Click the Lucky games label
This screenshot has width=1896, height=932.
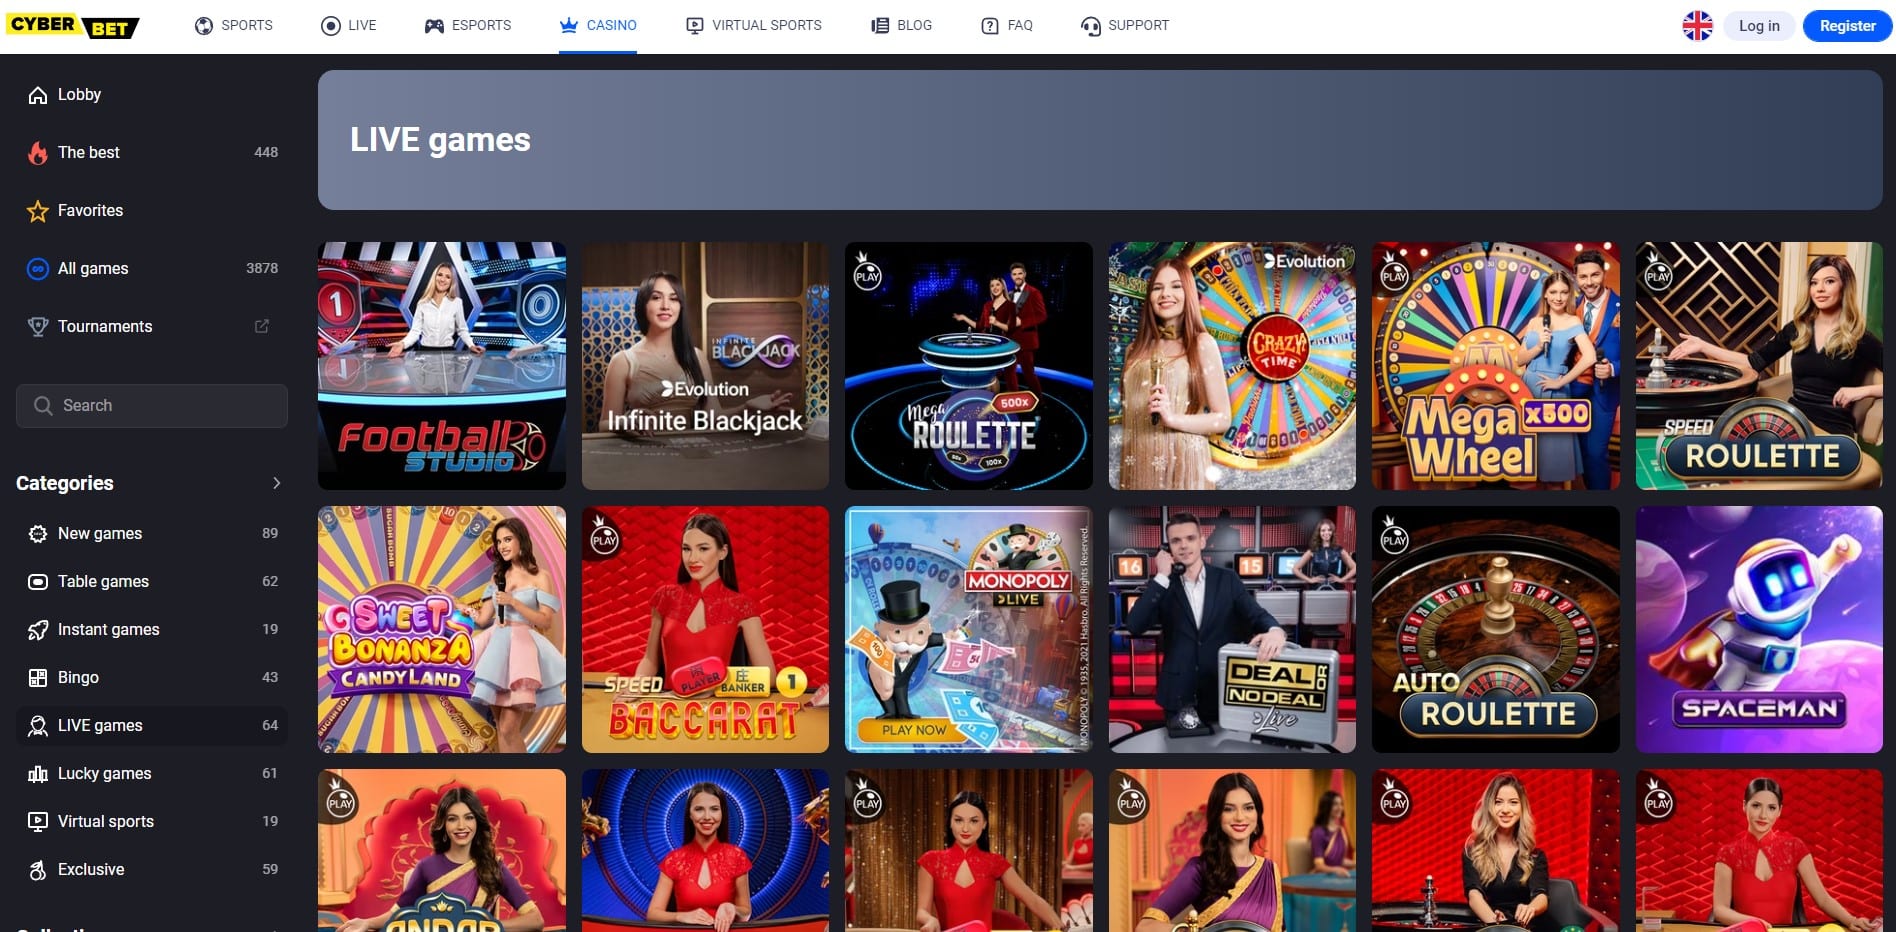pos(105,774)
